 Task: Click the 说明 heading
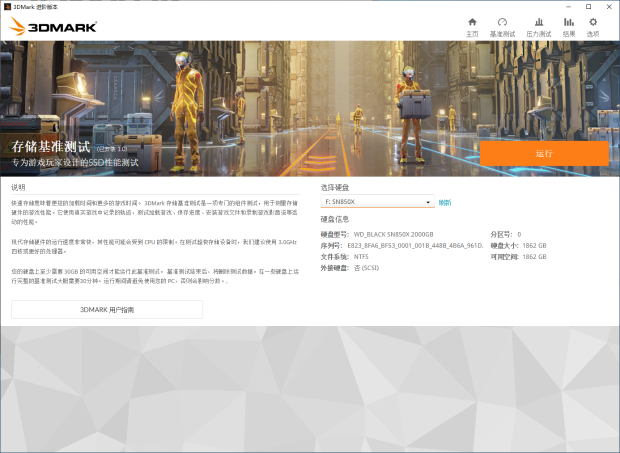(18, 187)
